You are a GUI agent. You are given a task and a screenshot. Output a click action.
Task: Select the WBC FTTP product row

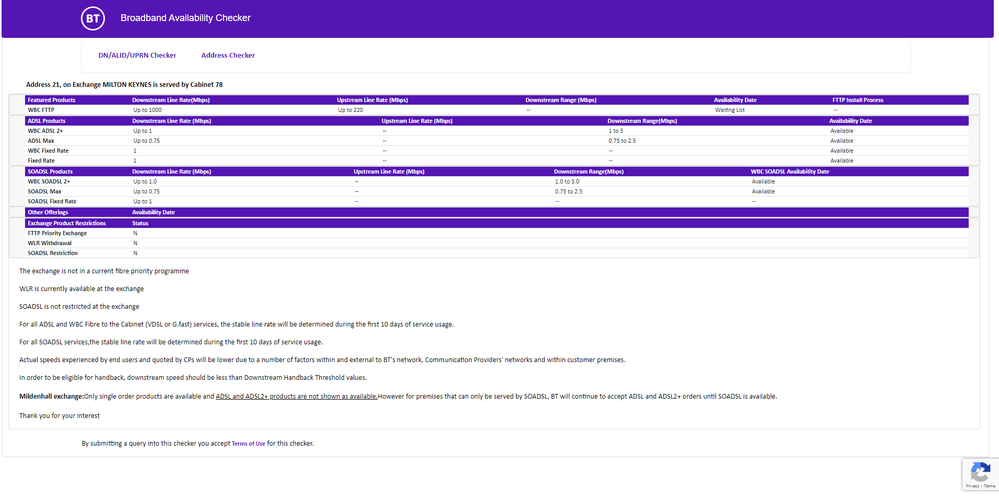[42, 110]
